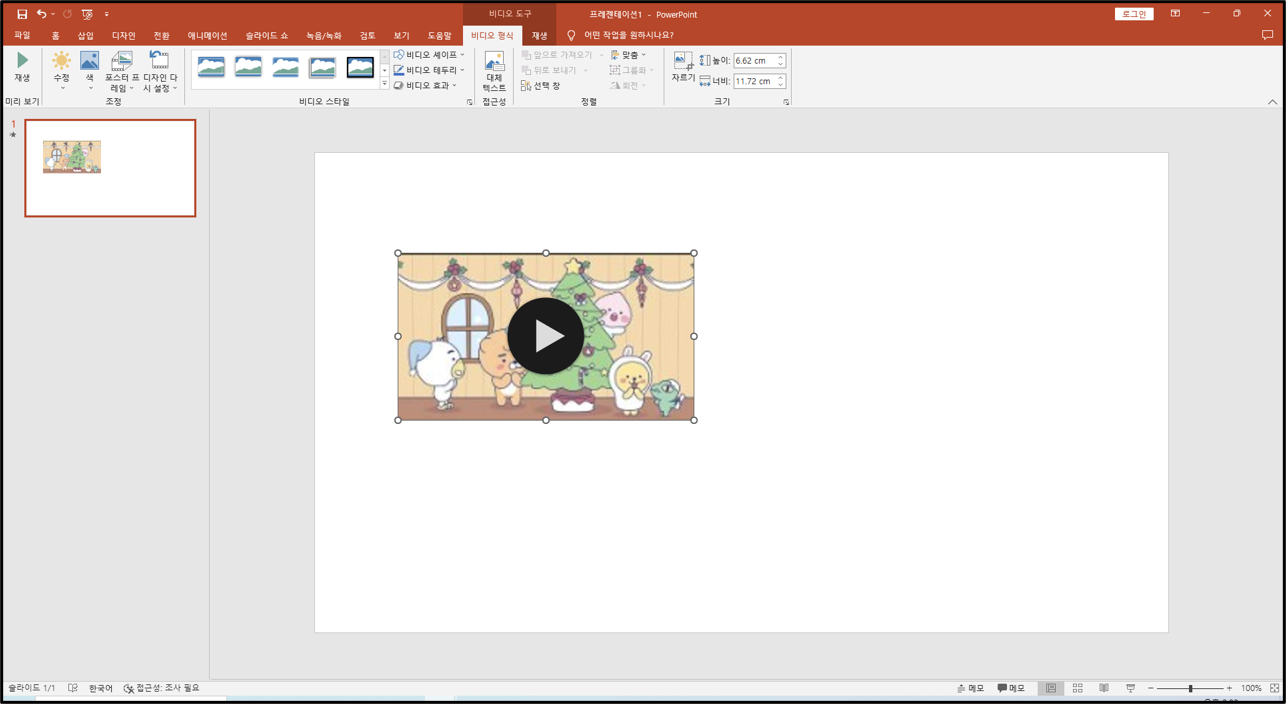The image size is (1286, 704).
Task: Decrease width with spinner down arrow
Action: (781, 85)
